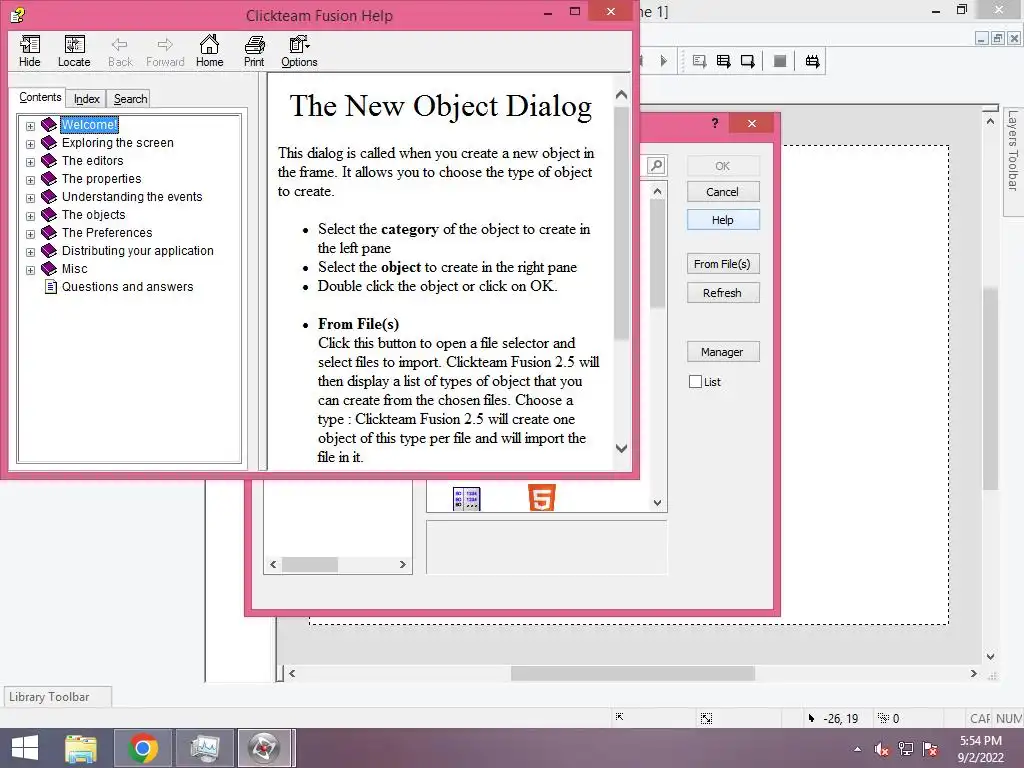The width and height of the screenshot is (1024, 768).
Task: Switch to the Index tab
Action: [x=86, y=99]
